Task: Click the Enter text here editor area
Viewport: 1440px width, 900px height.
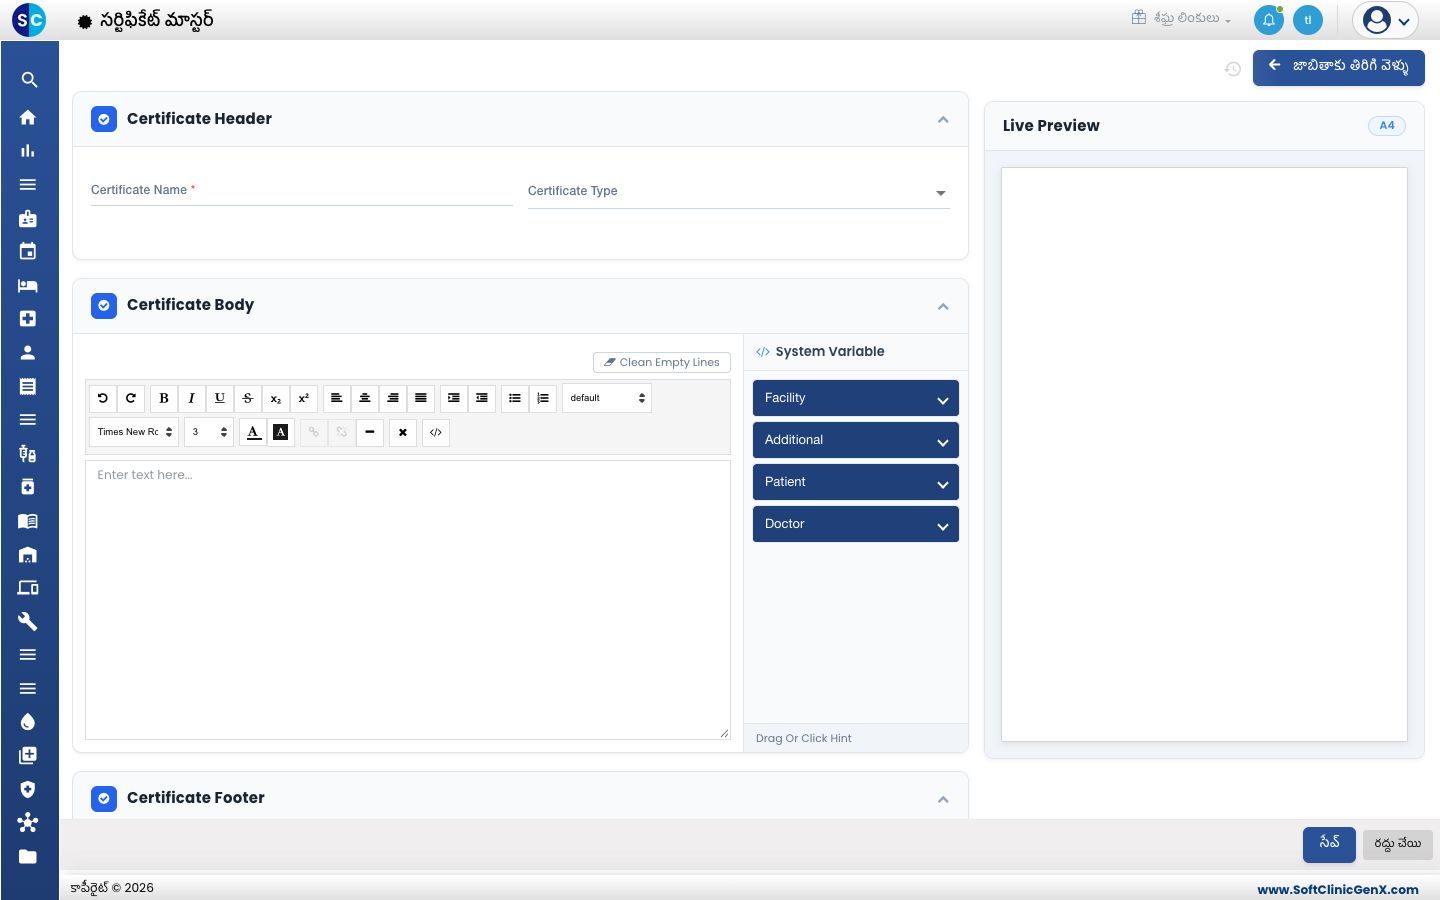Action: coord(408,600)
